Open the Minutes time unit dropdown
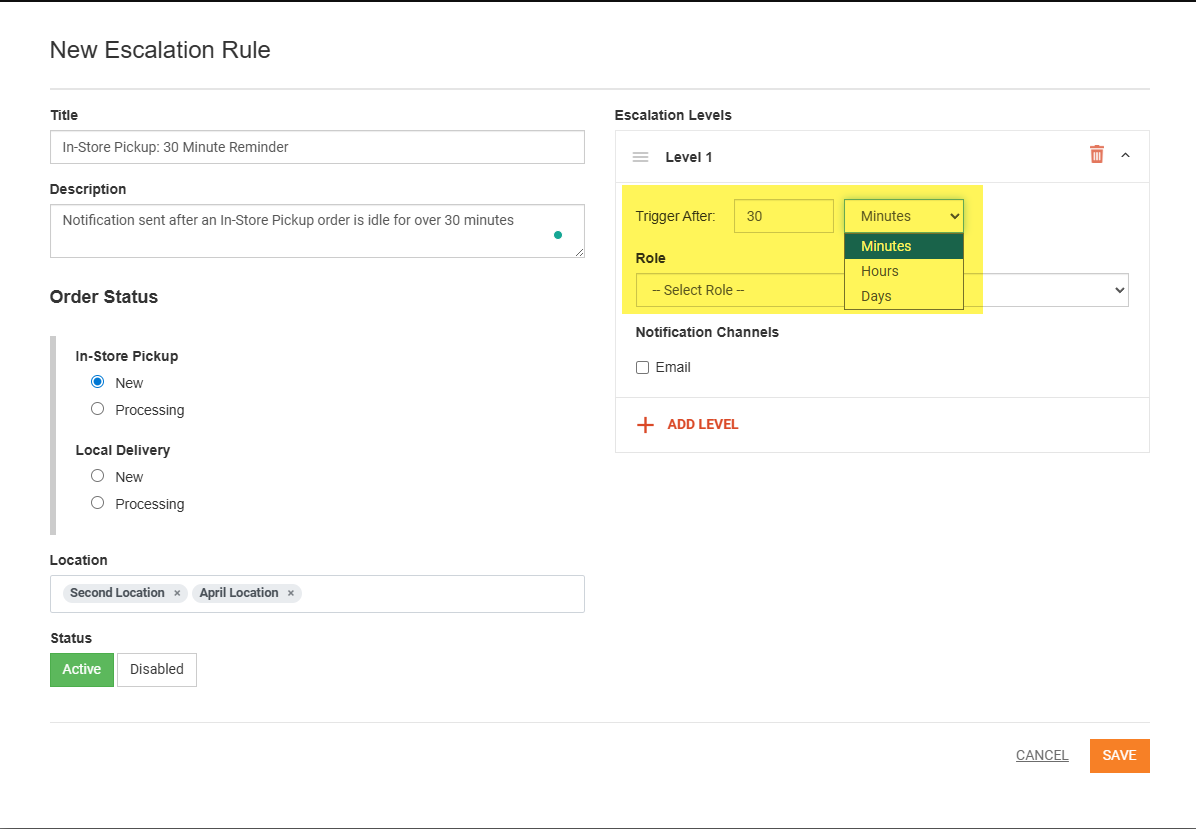 [904, 216]
